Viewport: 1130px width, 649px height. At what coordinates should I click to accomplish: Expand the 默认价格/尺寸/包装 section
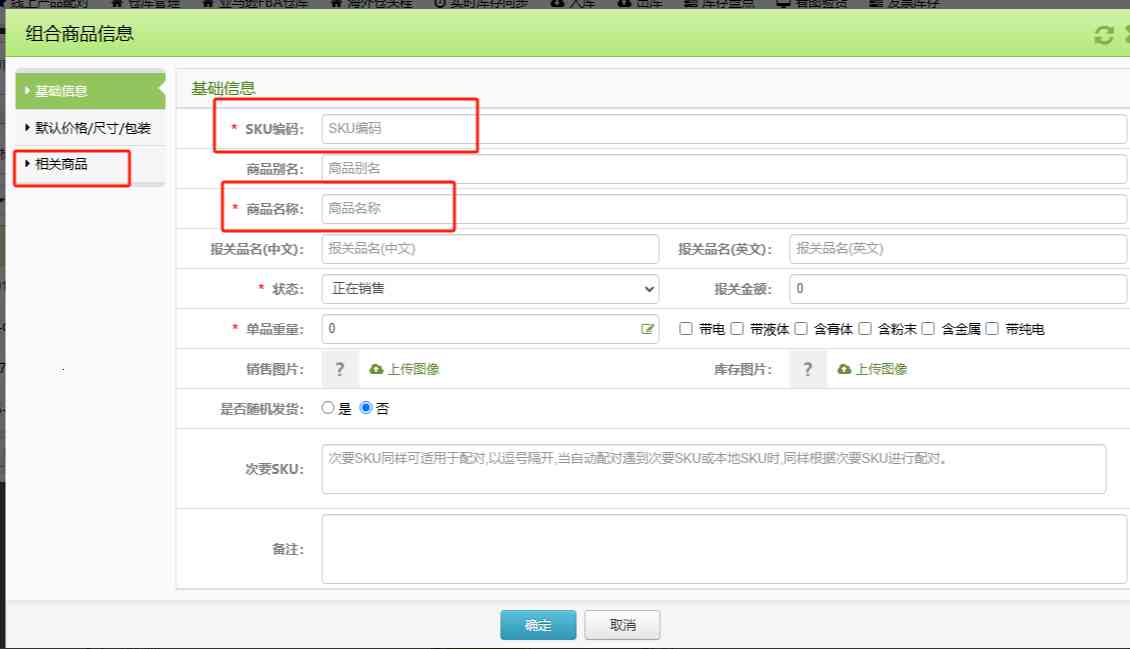(x=87, y=128)
